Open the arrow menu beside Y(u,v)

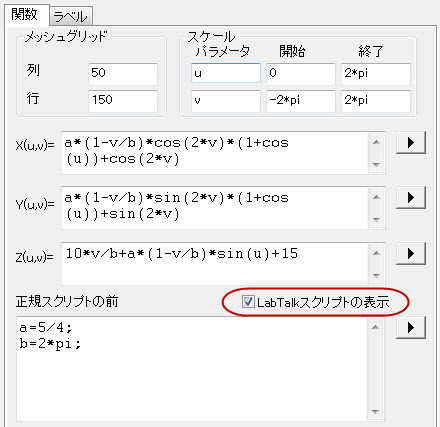pyautogui.click(x=411, y=198)
